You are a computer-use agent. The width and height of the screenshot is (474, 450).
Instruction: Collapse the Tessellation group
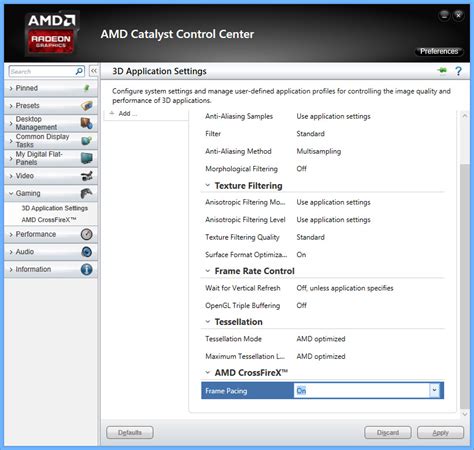(208, 322)
